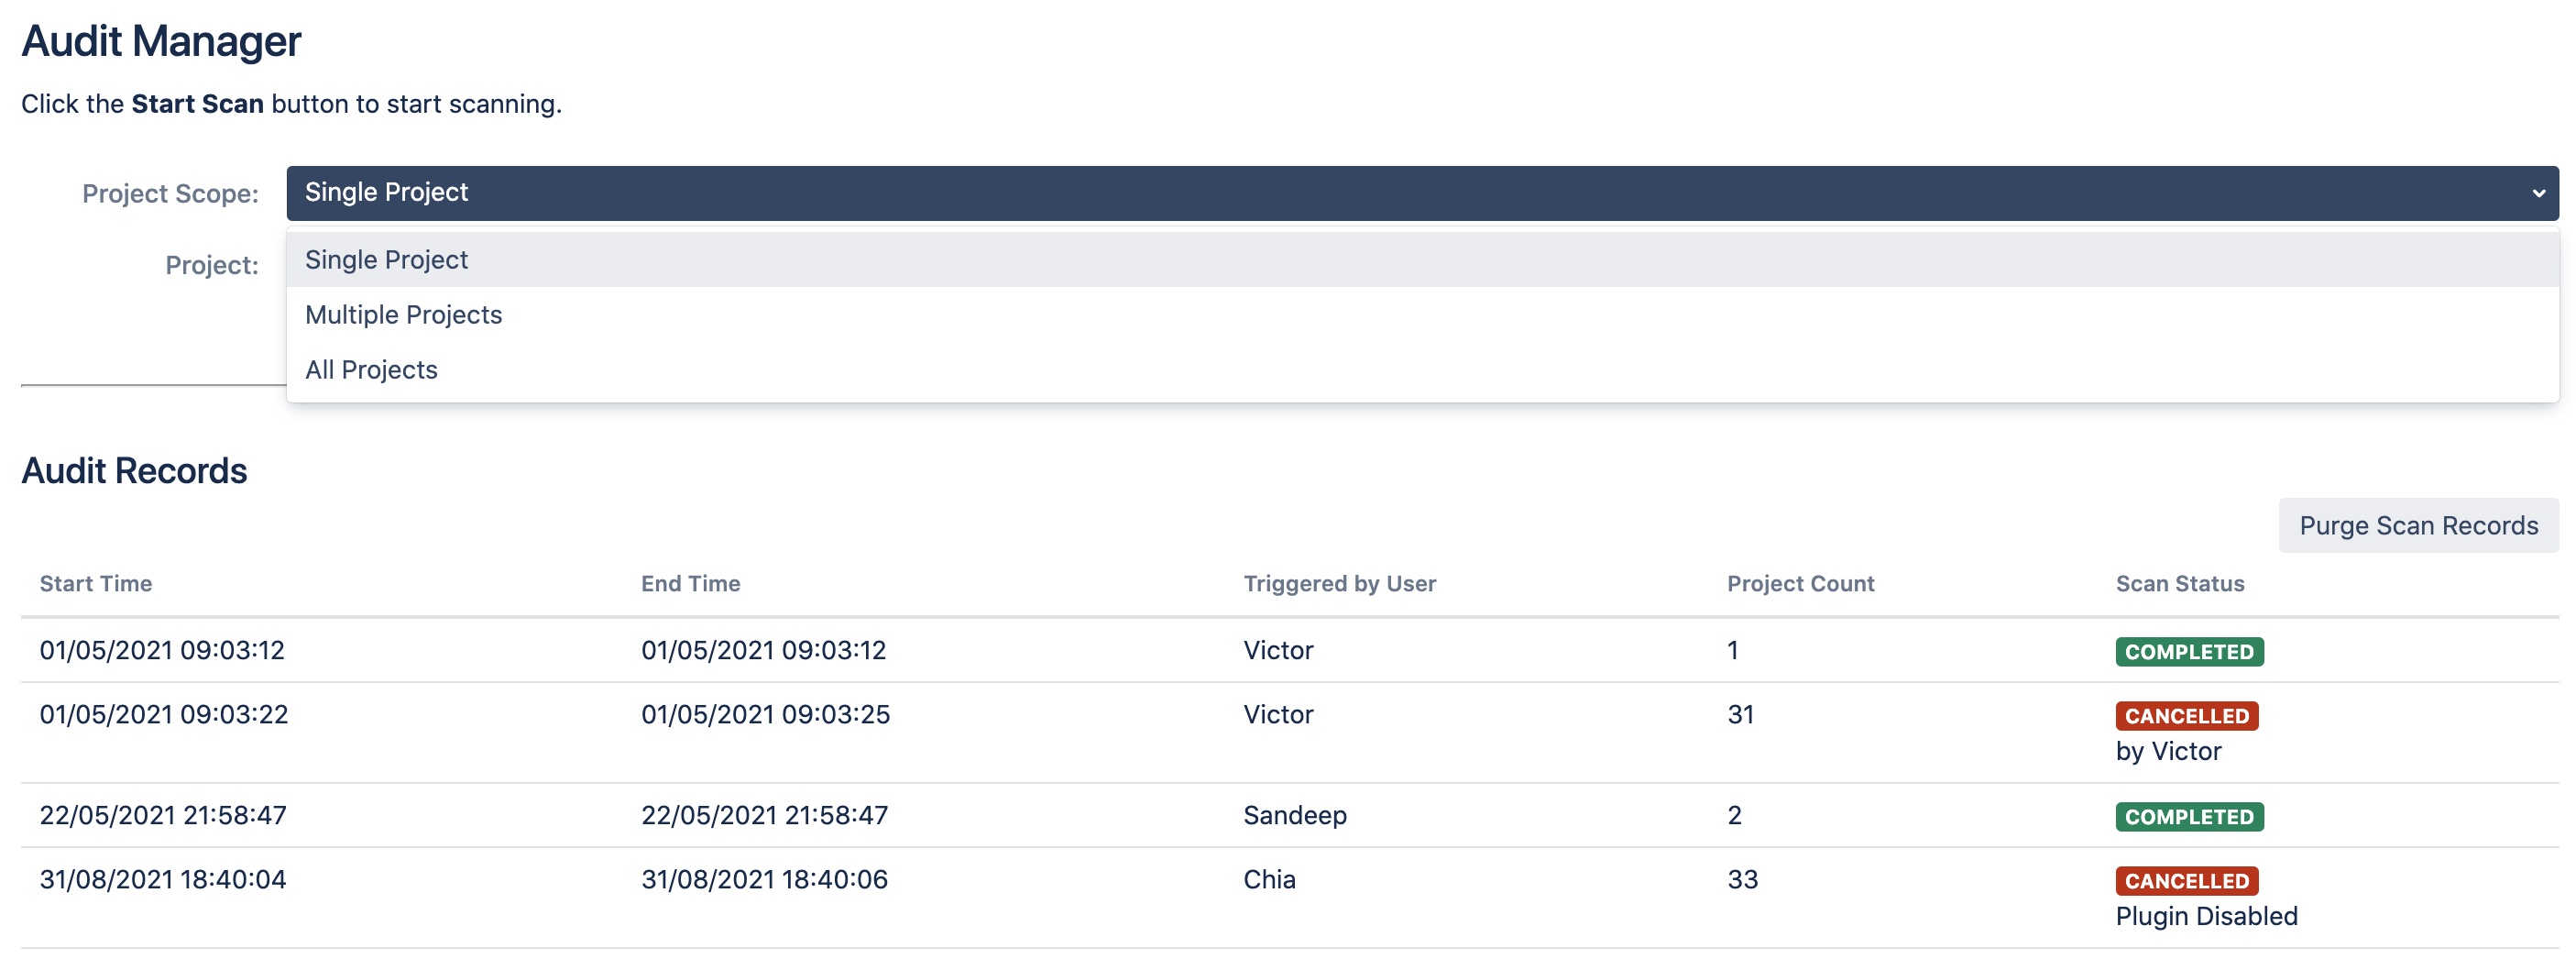Click user name Chia in records

click(x=1269, y=880)
